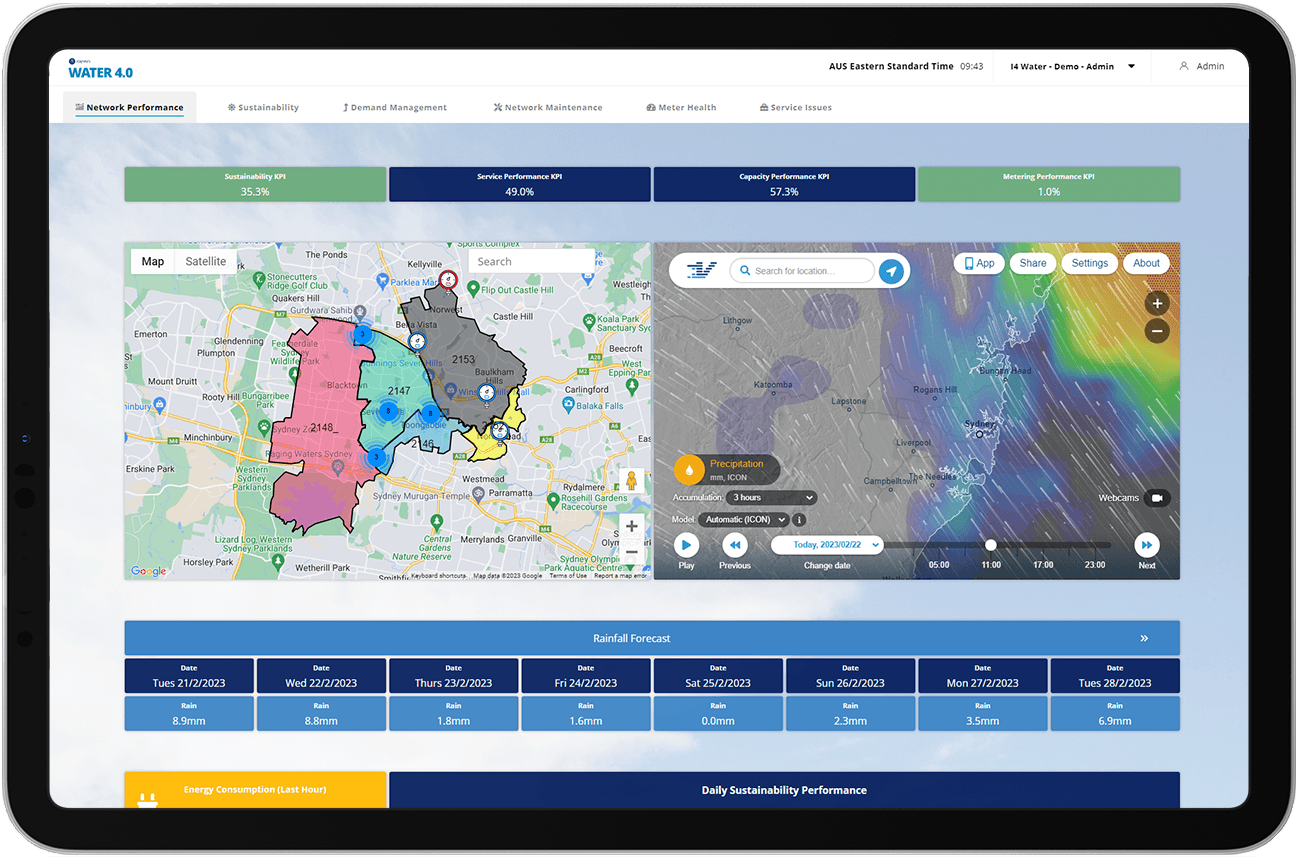This screenshot has height=857, width=1300.
Task: Zoom in on the Google map
Action: pos(631,526)
